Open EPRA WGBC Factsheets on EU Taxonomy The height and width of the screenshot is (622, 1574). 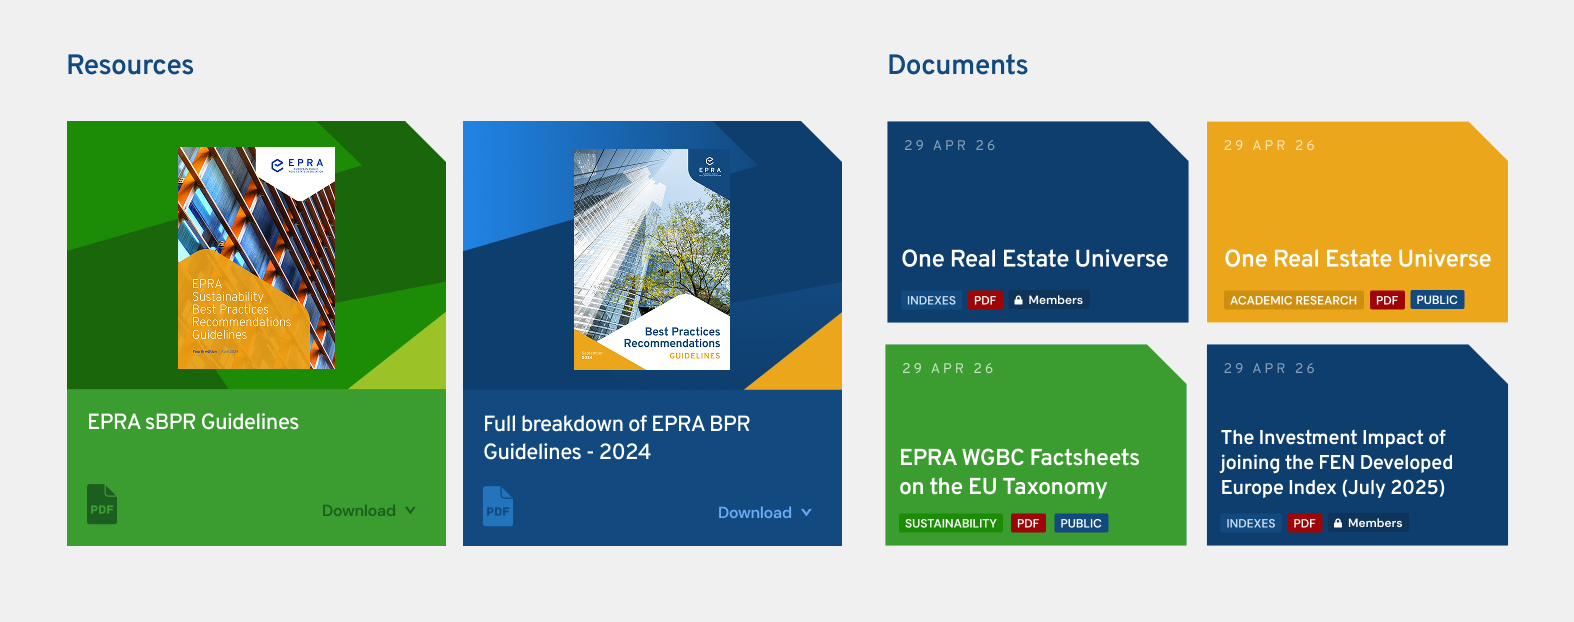(x=1019, y=472)
